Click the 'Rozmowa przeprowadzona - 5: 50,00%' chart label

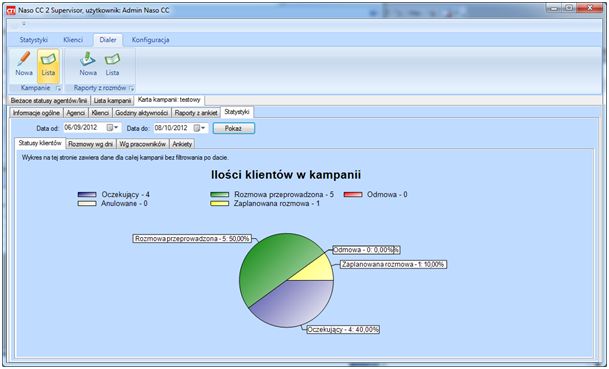[192, 238]
